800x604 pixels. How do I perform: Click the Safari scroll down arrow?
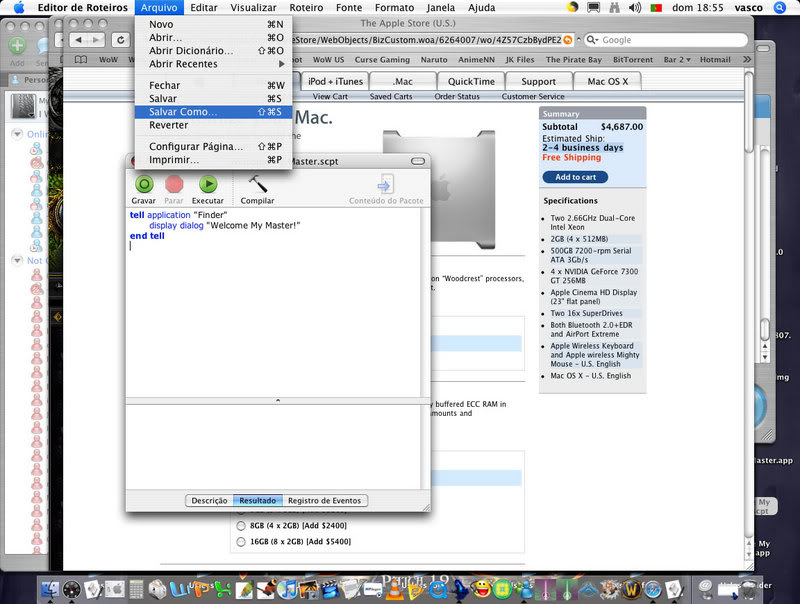748,555
